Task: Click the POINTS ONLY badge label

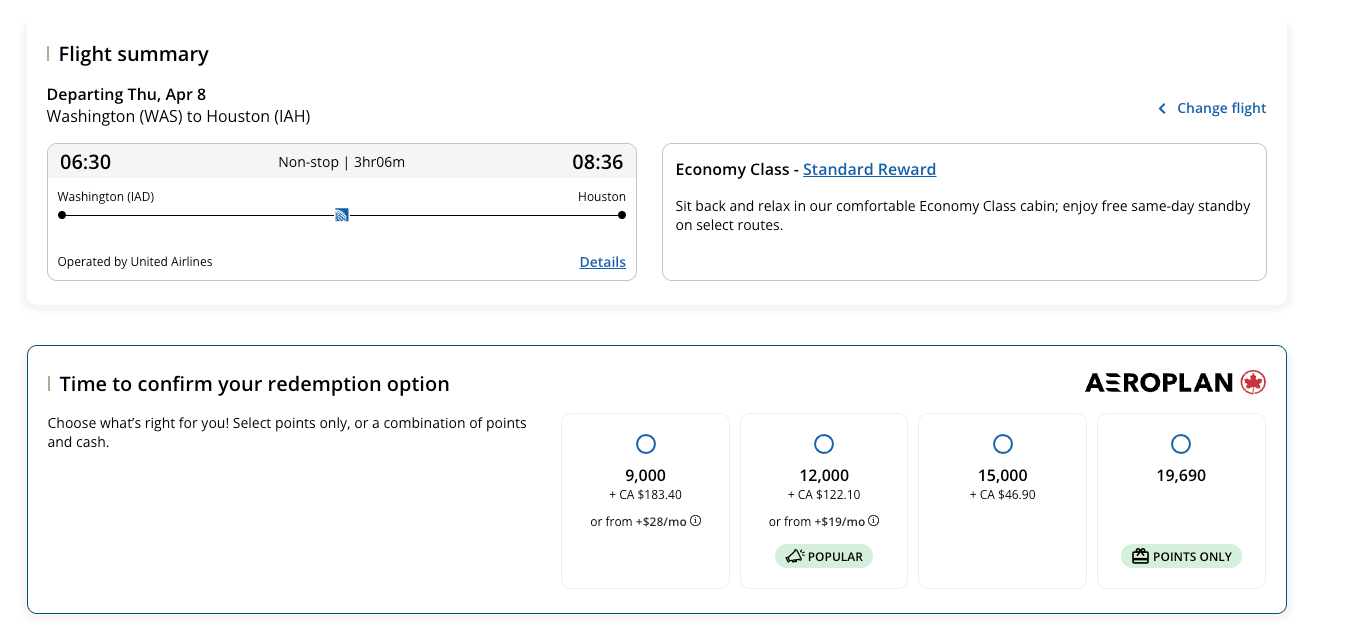Action: pos(1192,556)
